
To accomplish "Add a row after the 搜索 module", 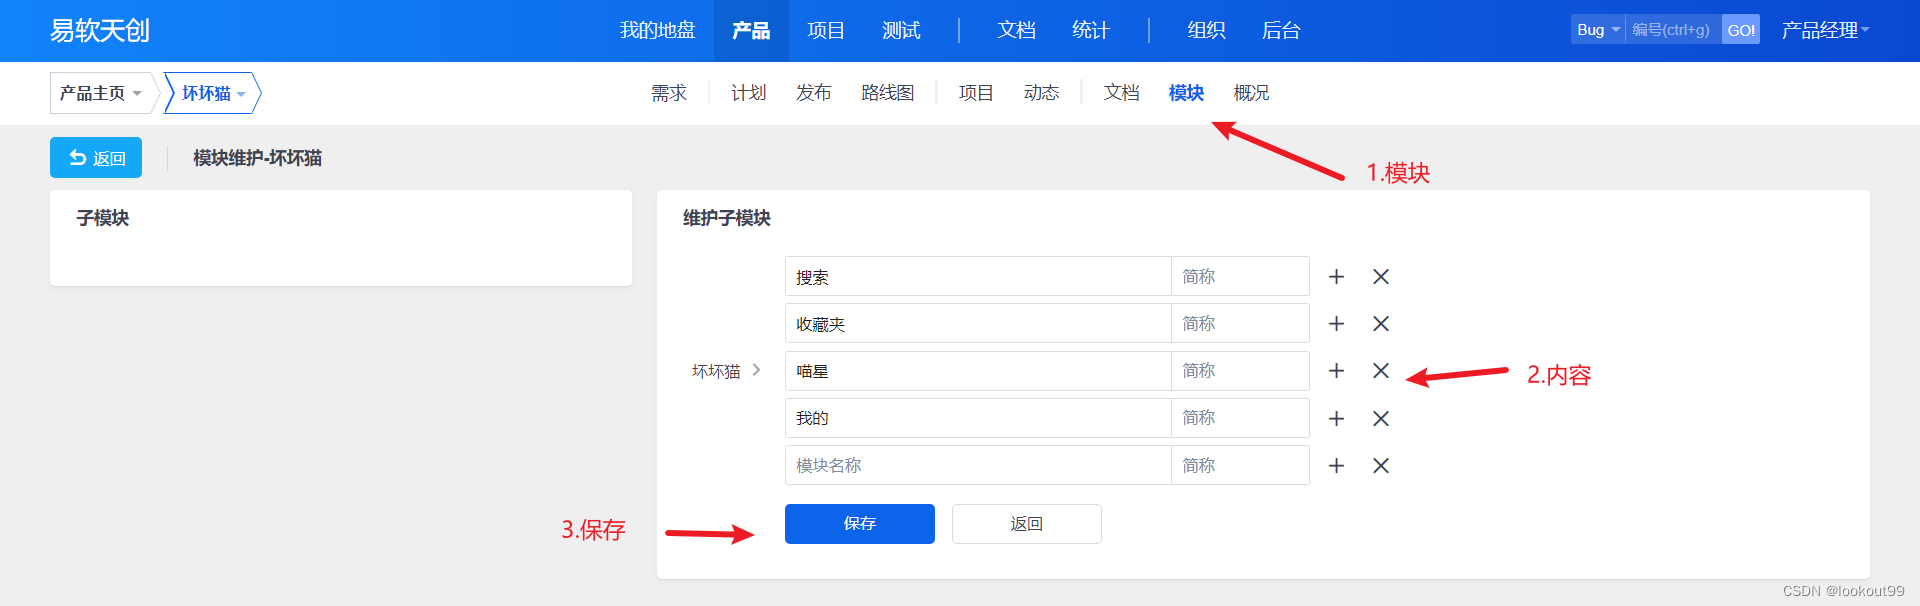I will point(1336,276).
